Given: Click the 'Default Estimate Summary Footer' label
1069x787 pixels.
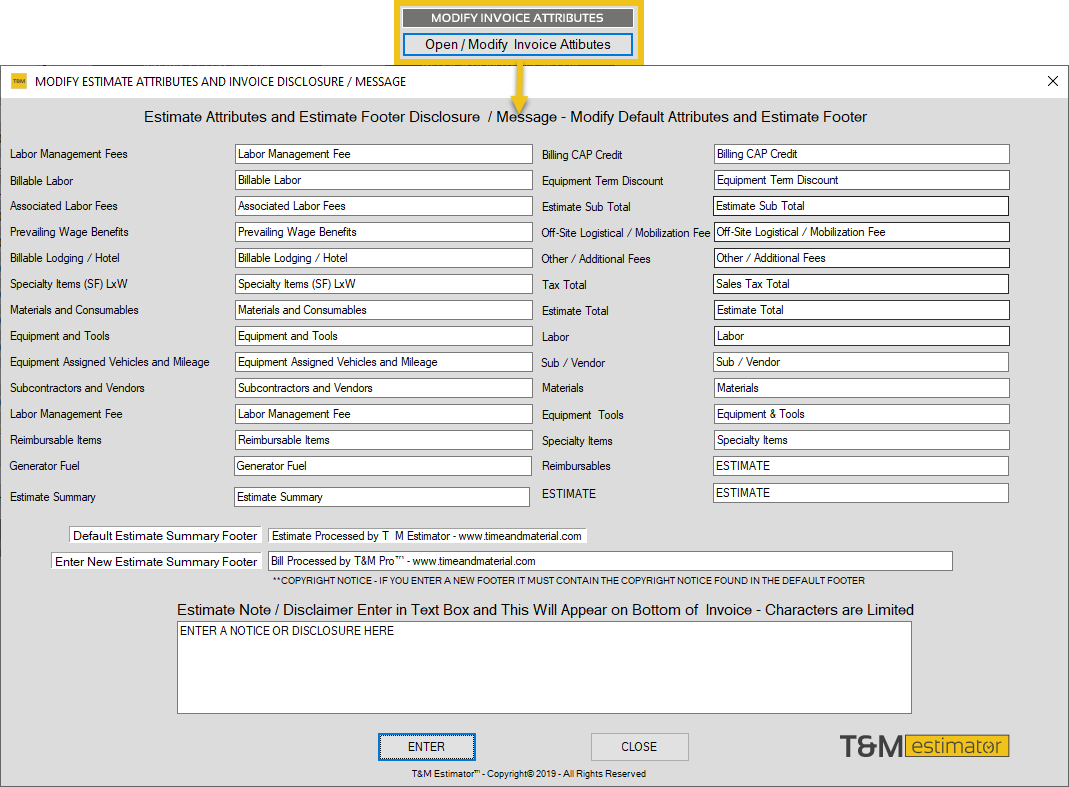Looking at the screenshot, I should (165, 536).
